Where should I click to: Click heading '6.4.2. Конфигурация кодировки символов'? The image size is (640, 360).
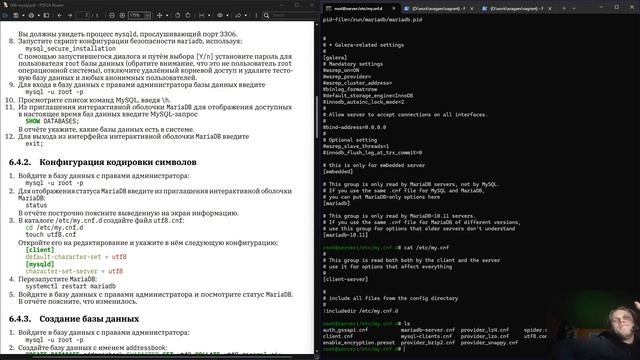[102, 162]
